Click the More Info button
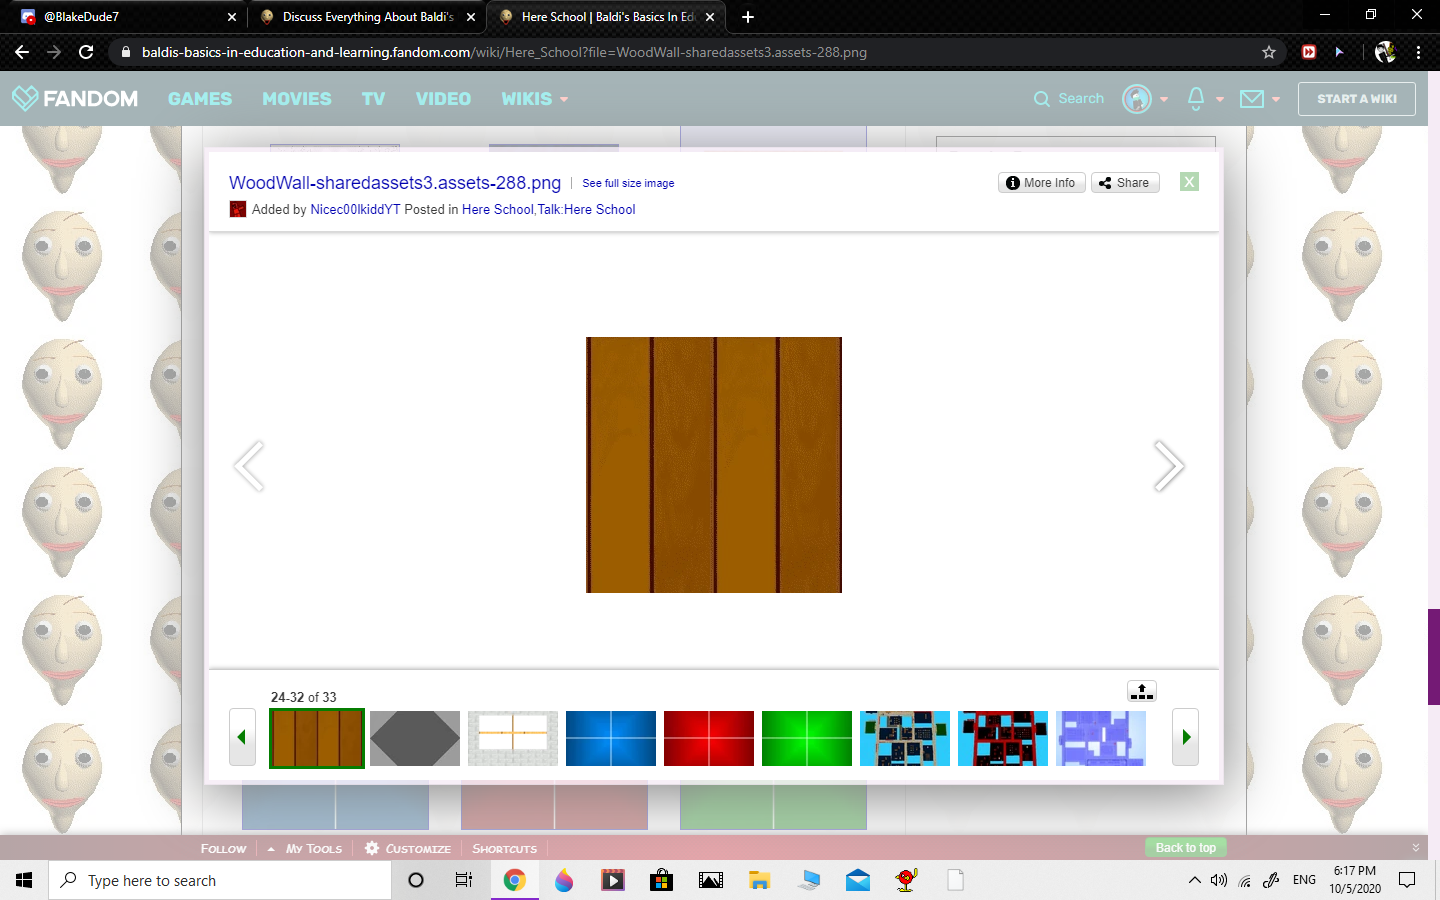 1041,183
